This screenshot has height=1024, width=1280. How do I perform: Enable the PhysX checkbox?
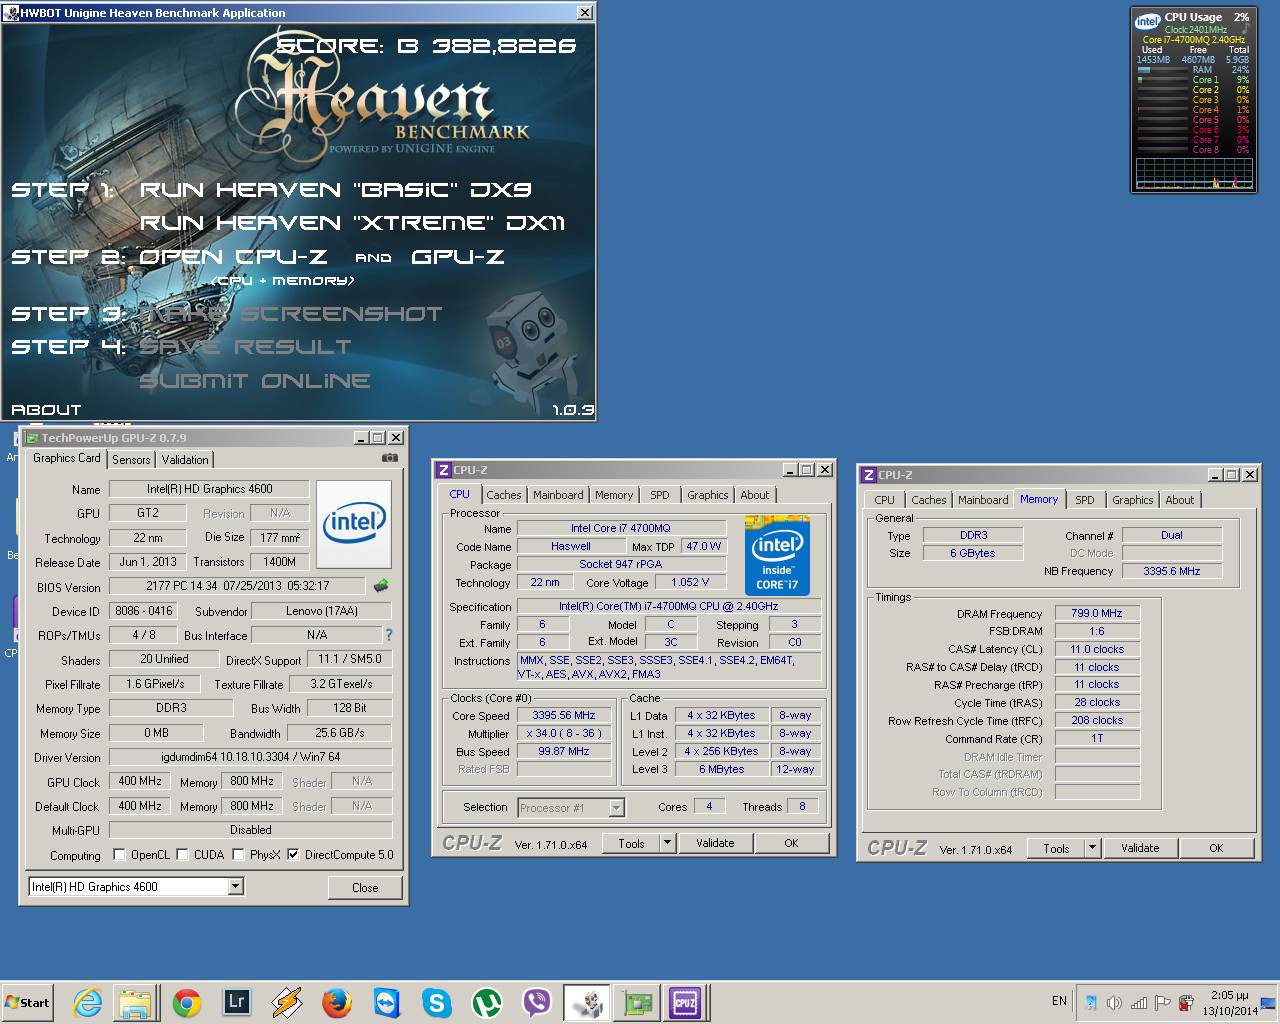point(239,854)
